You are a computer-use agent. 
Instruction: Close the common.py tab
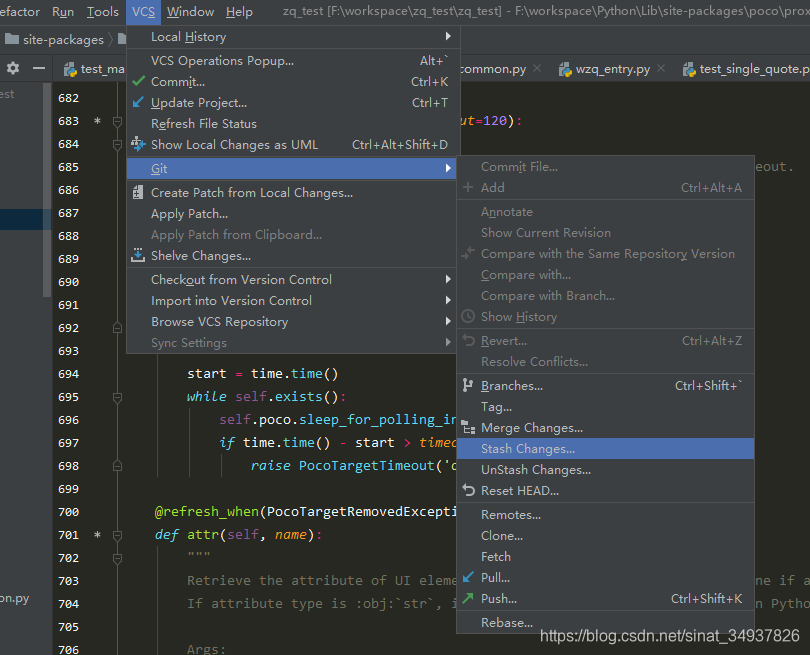tap(537, 68)
